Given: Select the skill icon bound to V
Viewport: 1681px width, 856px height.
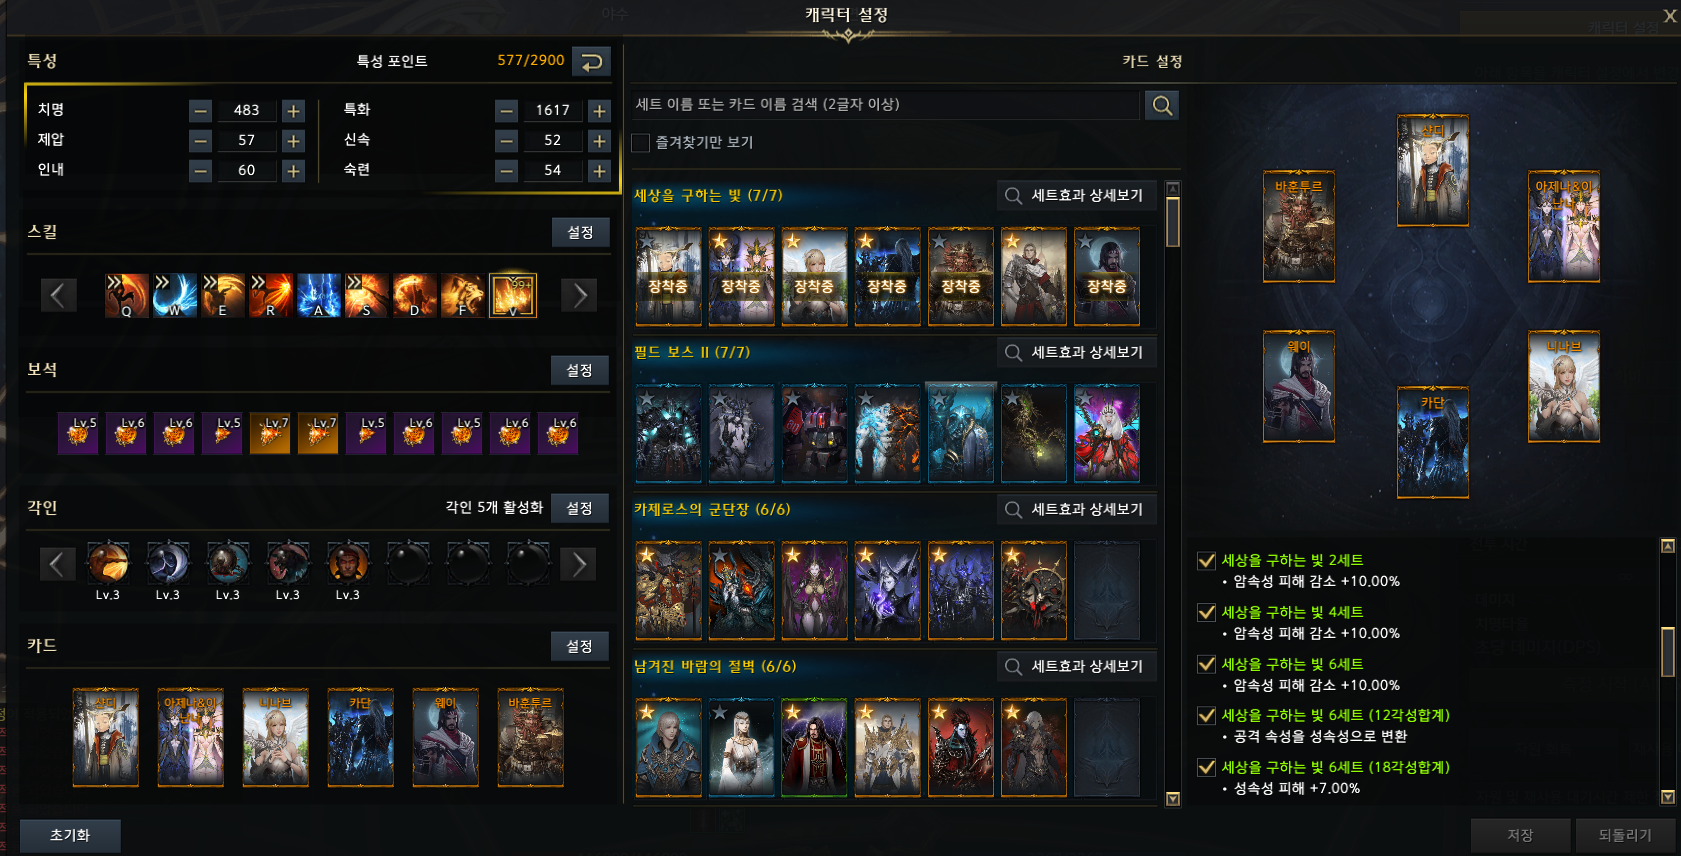Looking at the screenshot, I should click(512, 296).
